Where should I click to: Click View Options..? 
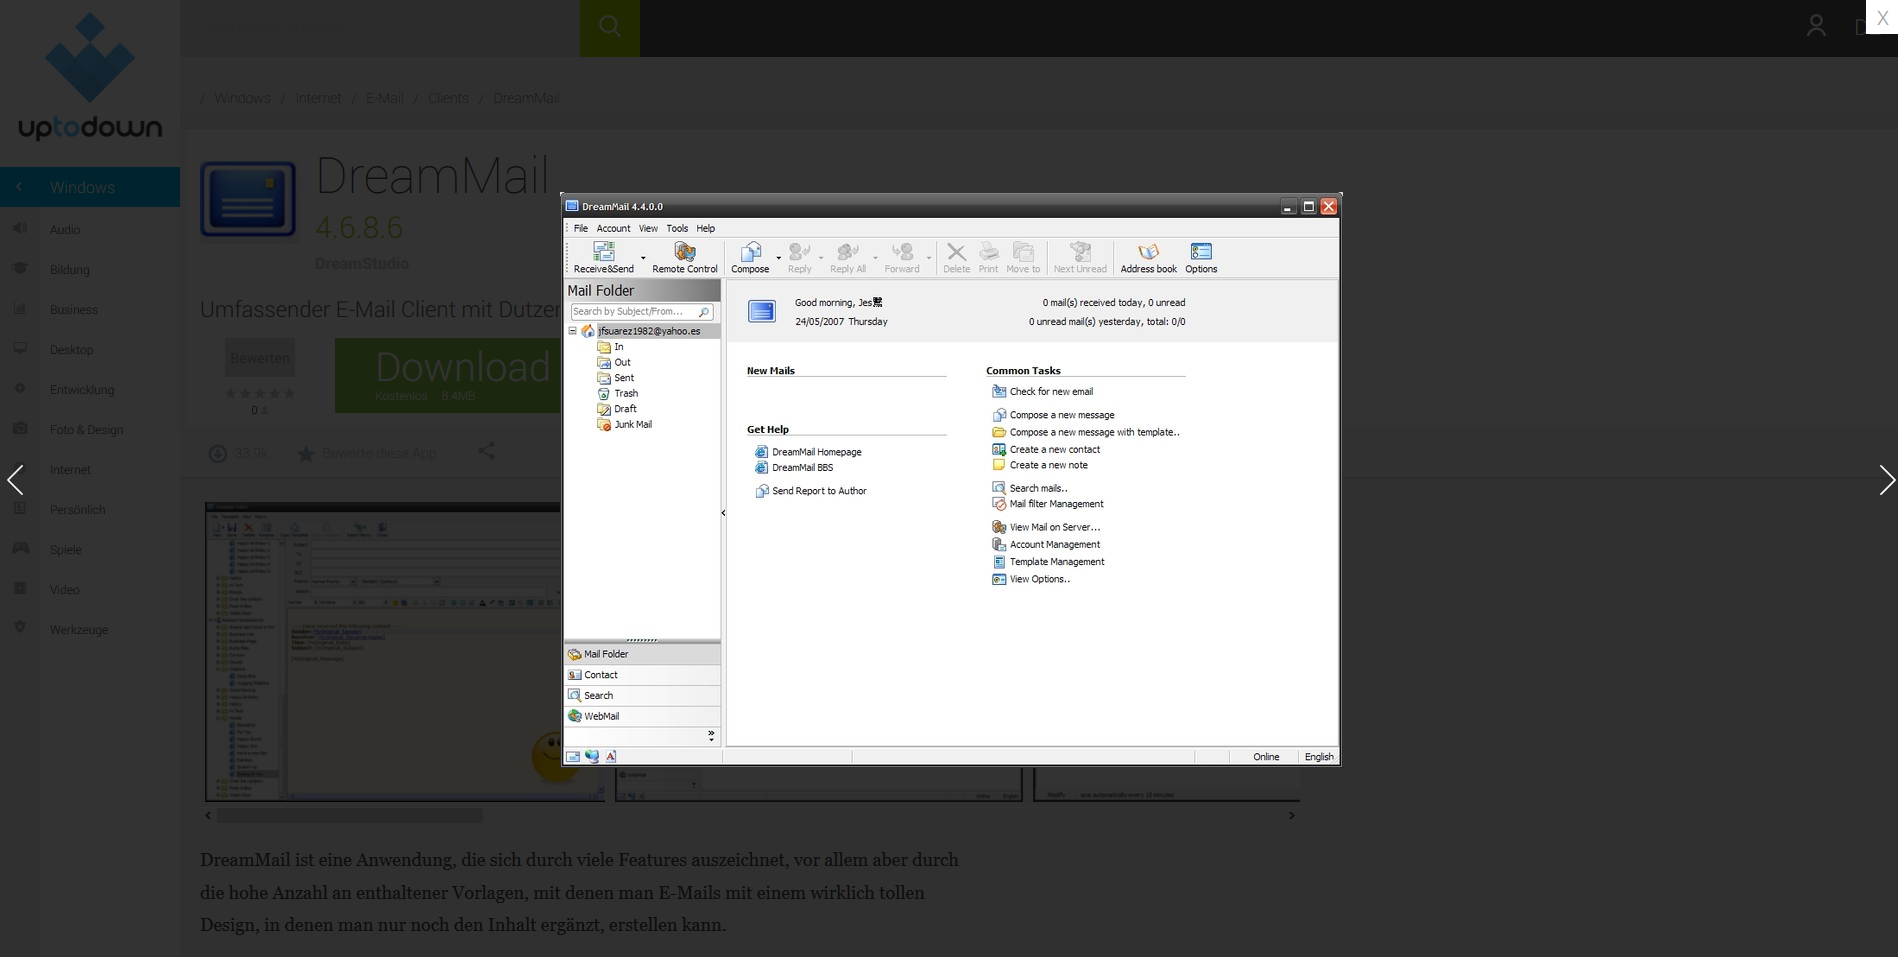click(x=1031, y=579)
